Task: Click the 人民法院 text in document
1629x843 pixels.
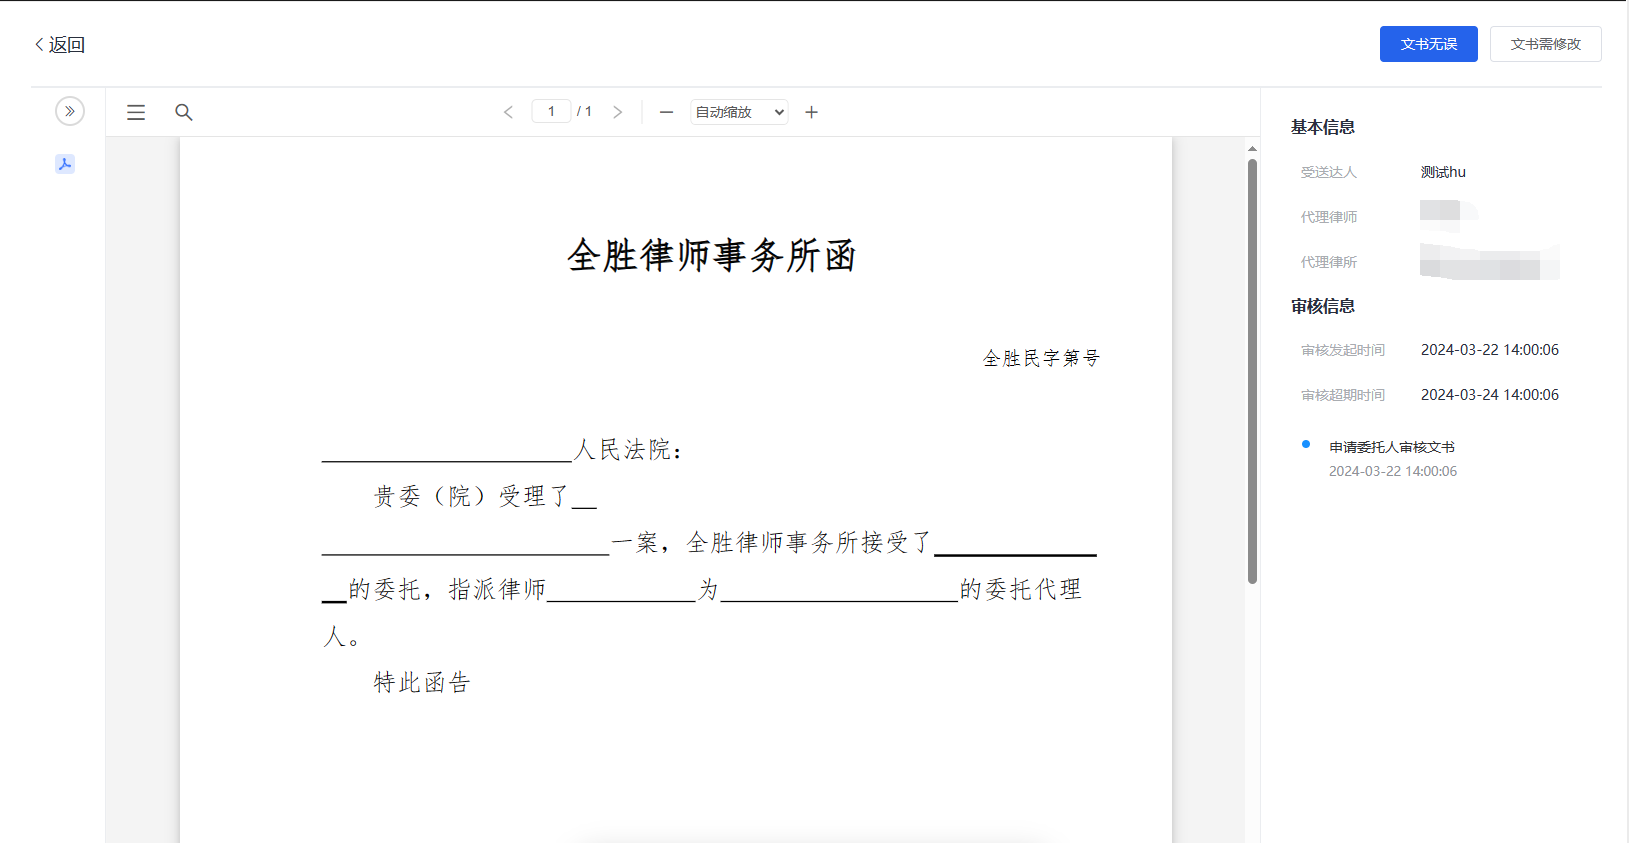Action: click(622, 450)
